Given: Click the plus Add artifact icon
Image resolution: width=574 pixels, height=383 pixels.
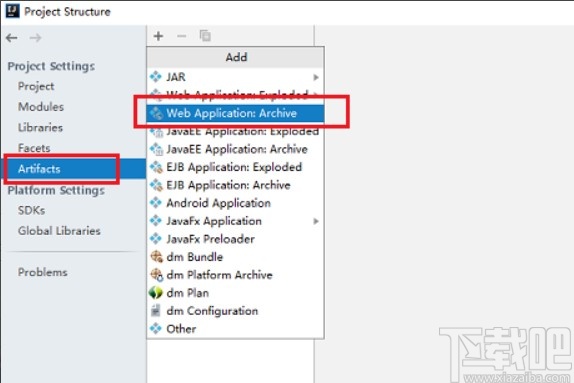Looking at the screenshot, I should 159,36.
